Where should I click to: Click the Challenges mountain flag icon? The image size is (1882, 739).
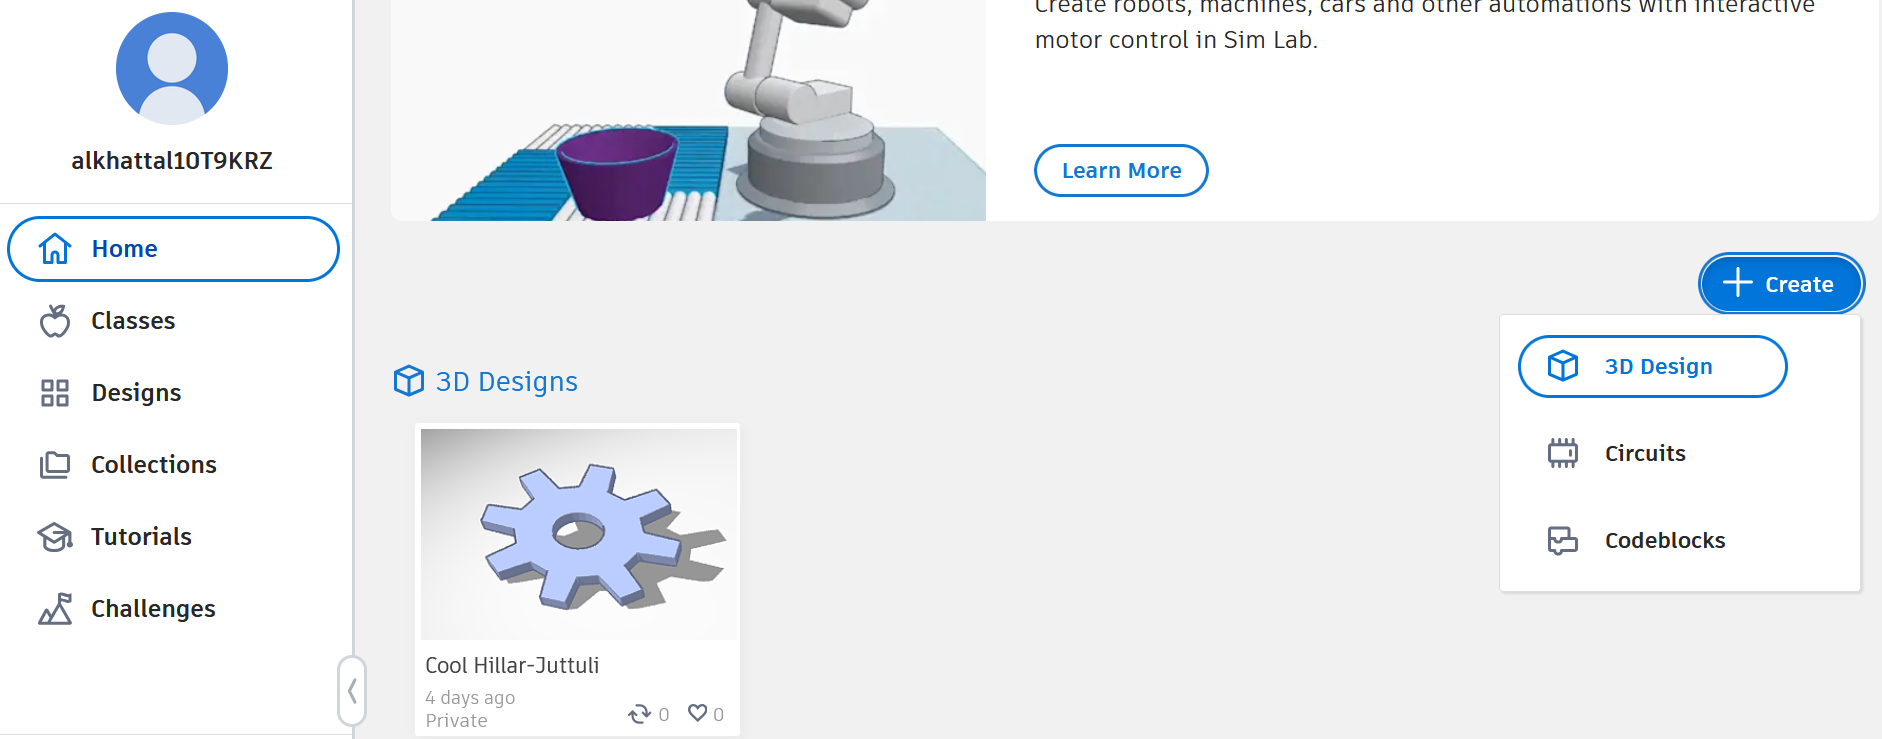click(x=55, y=609)
